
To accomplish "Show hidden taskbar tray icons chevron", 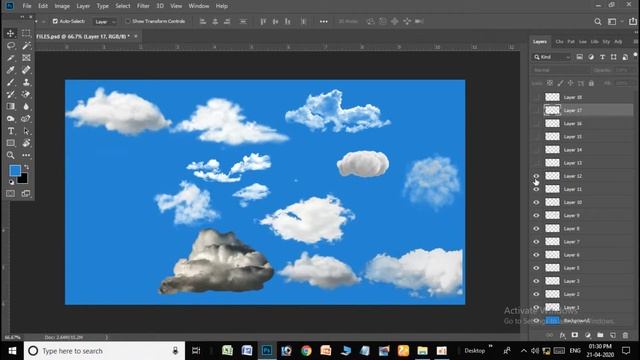I will click(524, 351).
